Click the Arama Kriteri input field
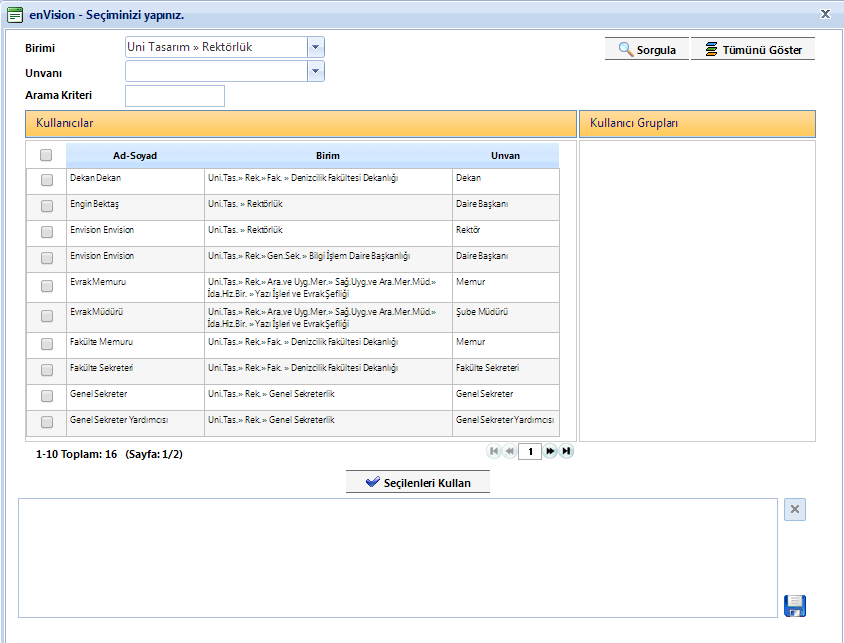This screenshot has height=643, width=844. point(175,96)
